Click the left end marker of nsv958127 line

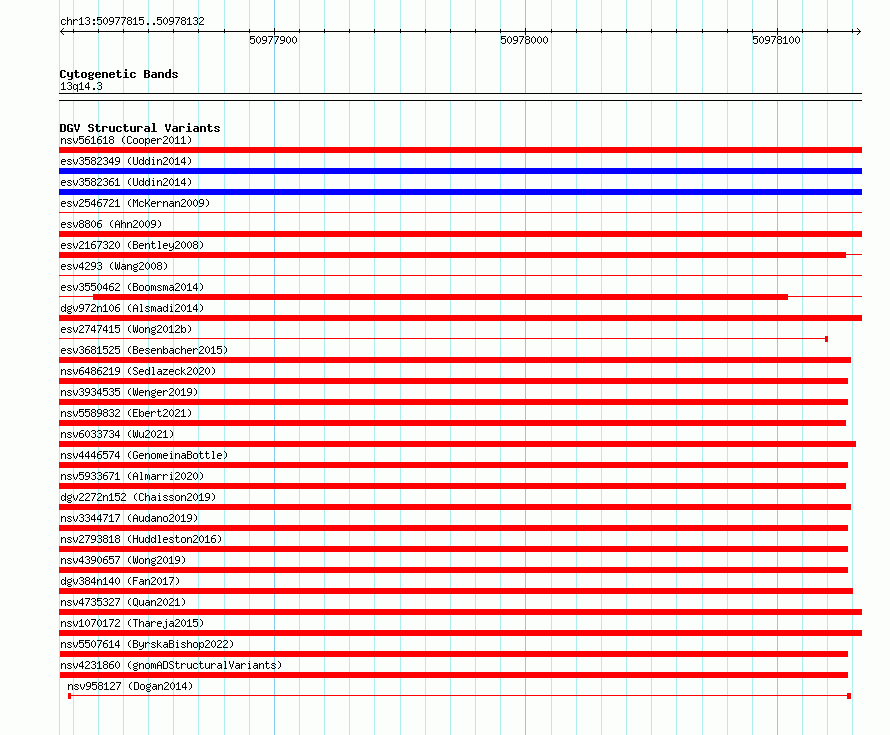click(69, 696)
